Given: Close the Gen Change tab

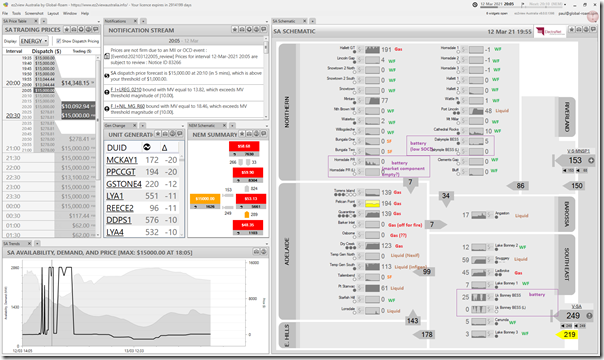Looking at the screenshot, I should (x=134, y=126).
